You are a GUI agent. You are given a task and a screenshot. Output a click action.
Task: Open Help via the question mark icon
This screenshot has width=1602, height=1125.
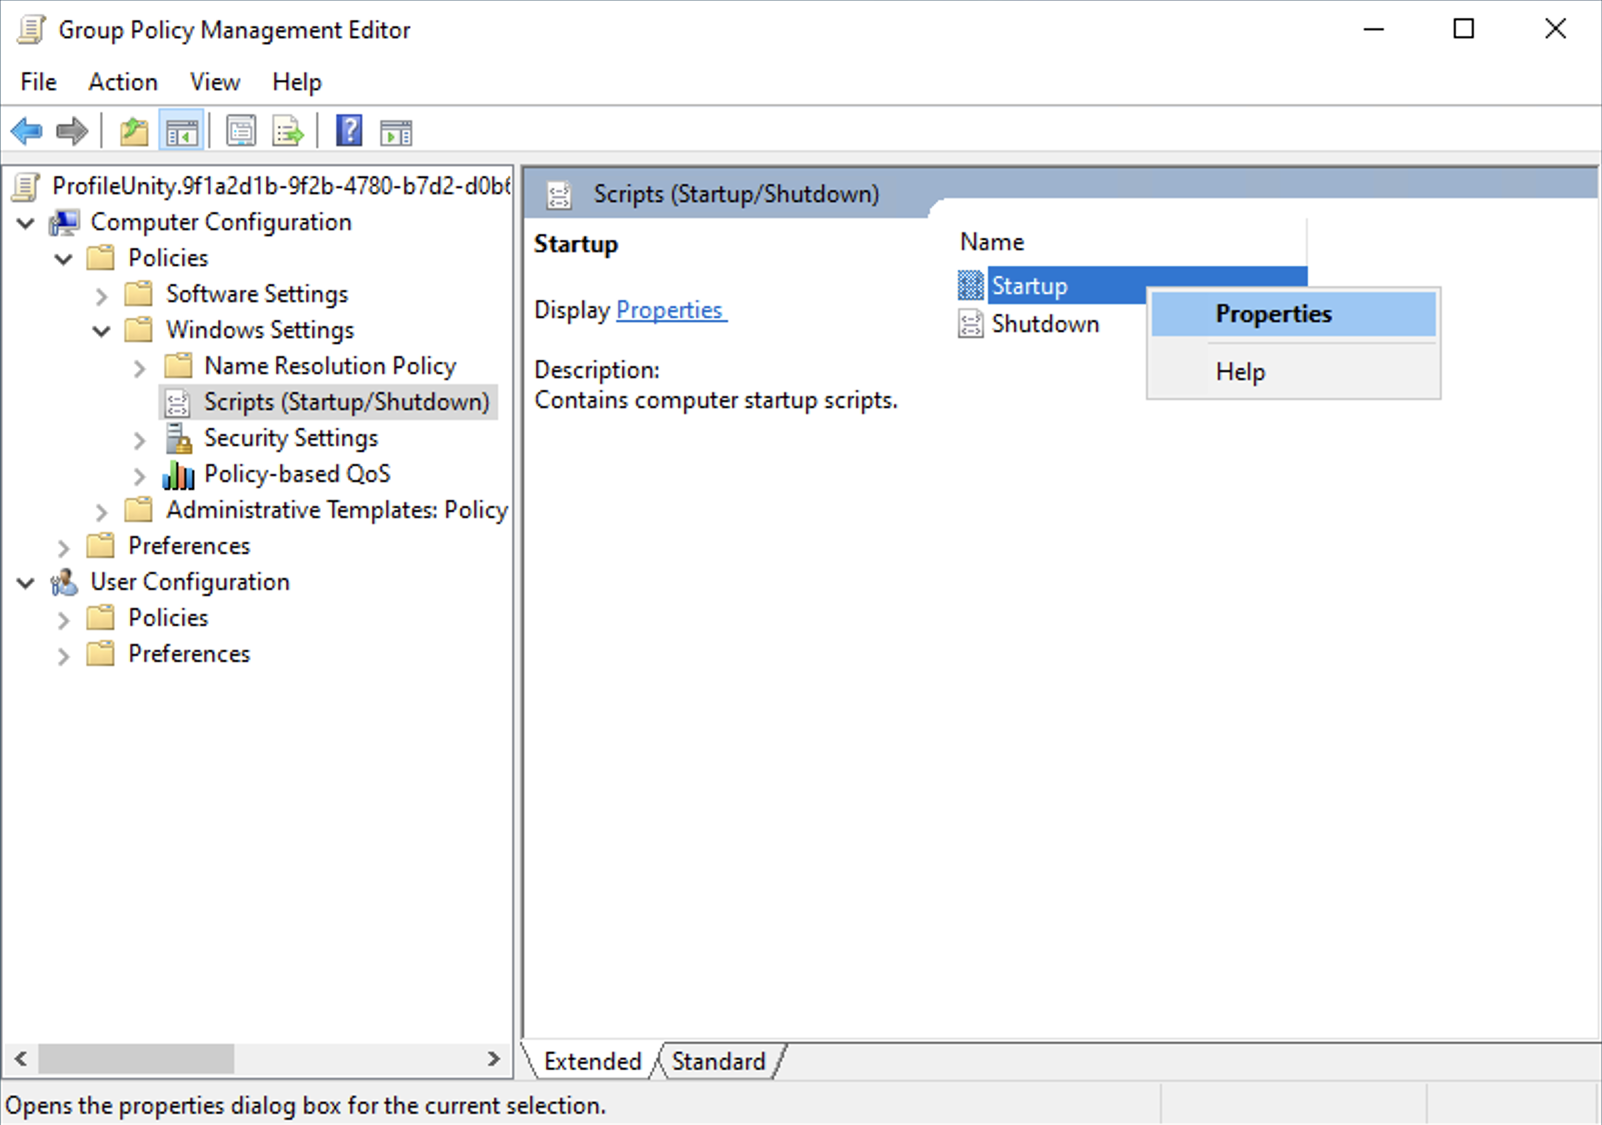click(x=349, y=131)
